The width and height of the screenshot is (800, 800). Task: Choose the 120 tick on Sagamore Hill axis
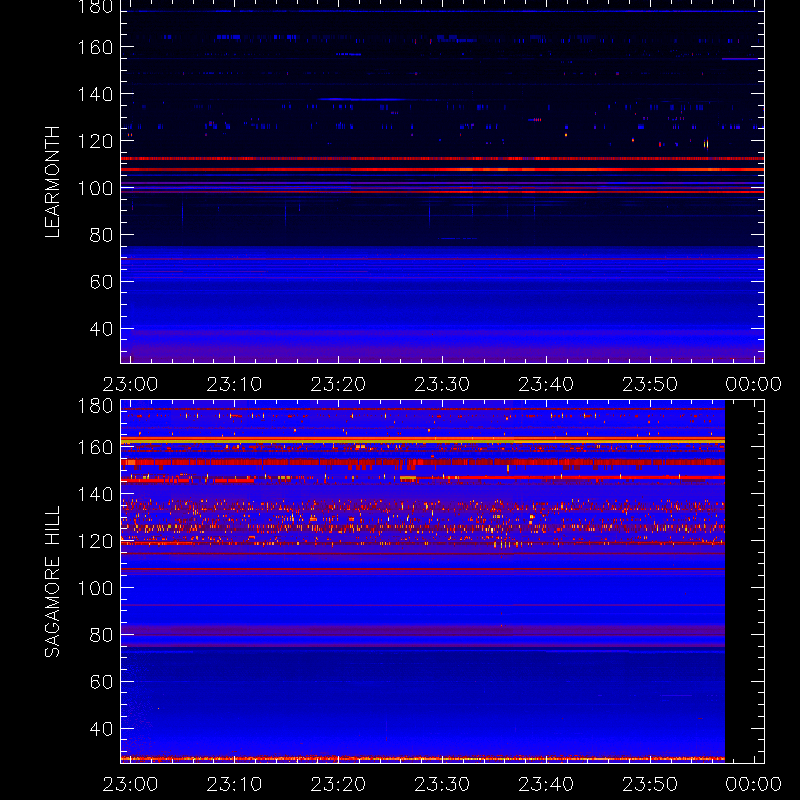click(95, 541)
